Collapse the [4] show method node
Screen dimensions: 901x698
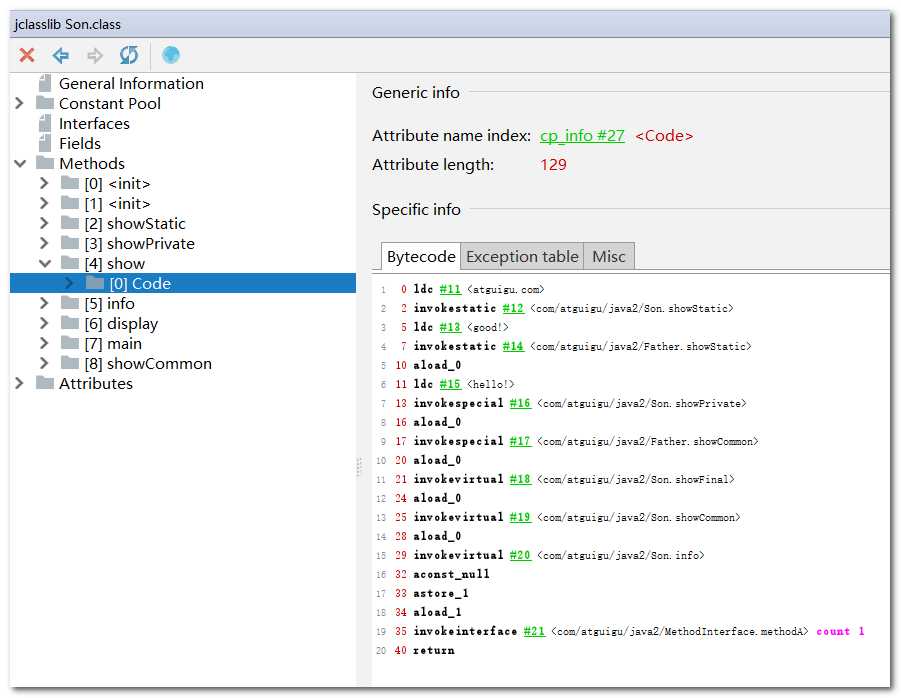pyautogui.click(x=44, y=264)
